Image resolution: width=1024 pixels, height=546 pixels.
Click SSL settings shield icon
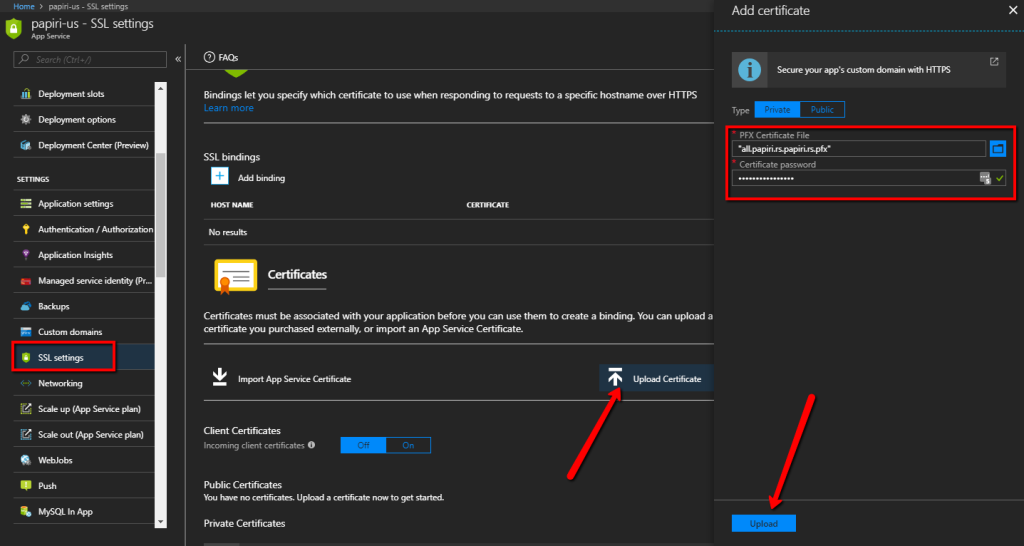(26, 358)
